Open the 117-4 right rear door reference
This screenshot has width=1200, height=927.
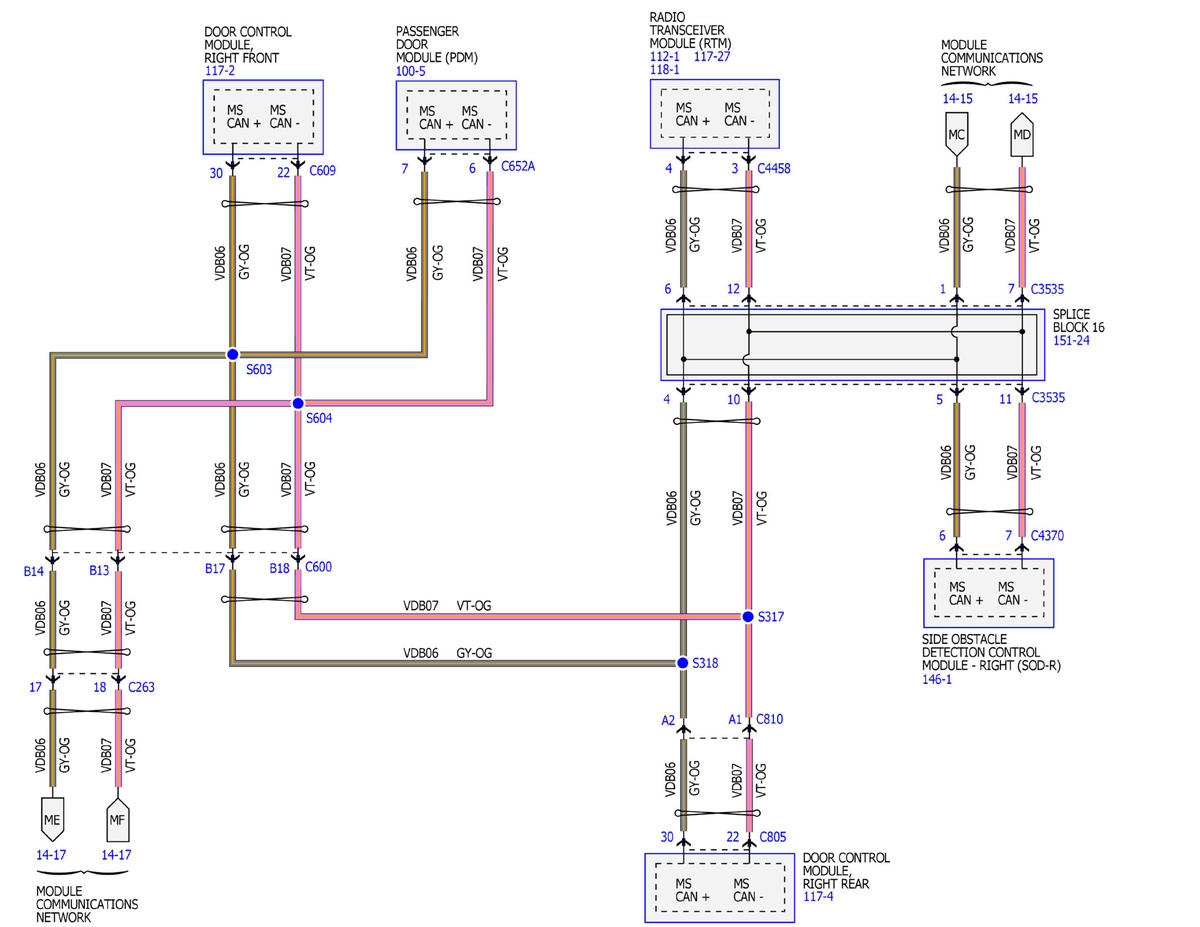[817, 899]
